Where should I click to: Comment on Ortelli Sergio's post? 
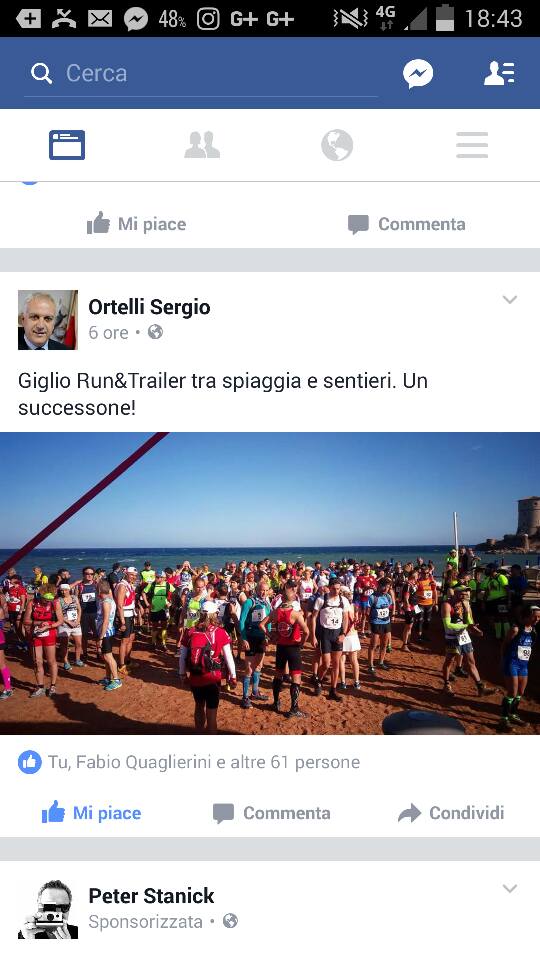[271, 813]
